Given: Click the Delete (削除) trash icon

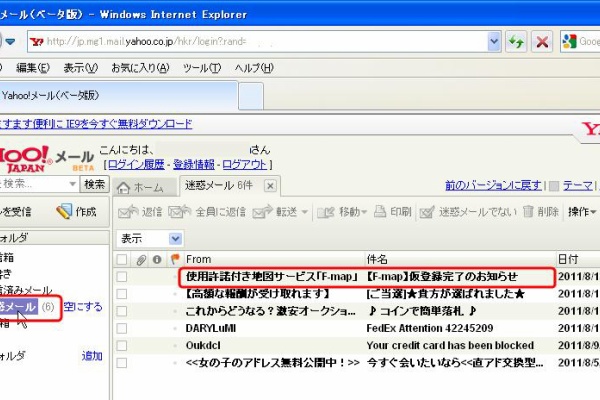Looking at the screenshot, I should click(528, 211).
